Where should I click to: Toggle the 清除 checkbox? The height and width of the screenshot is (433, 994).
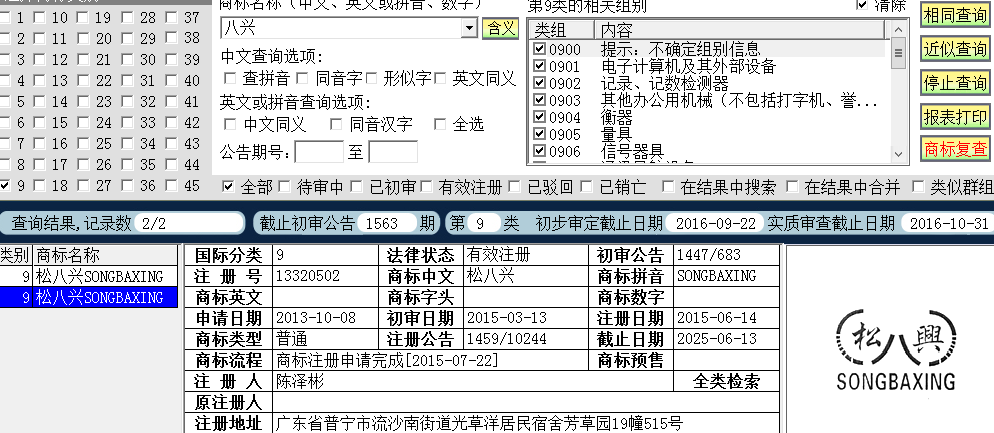862,5
